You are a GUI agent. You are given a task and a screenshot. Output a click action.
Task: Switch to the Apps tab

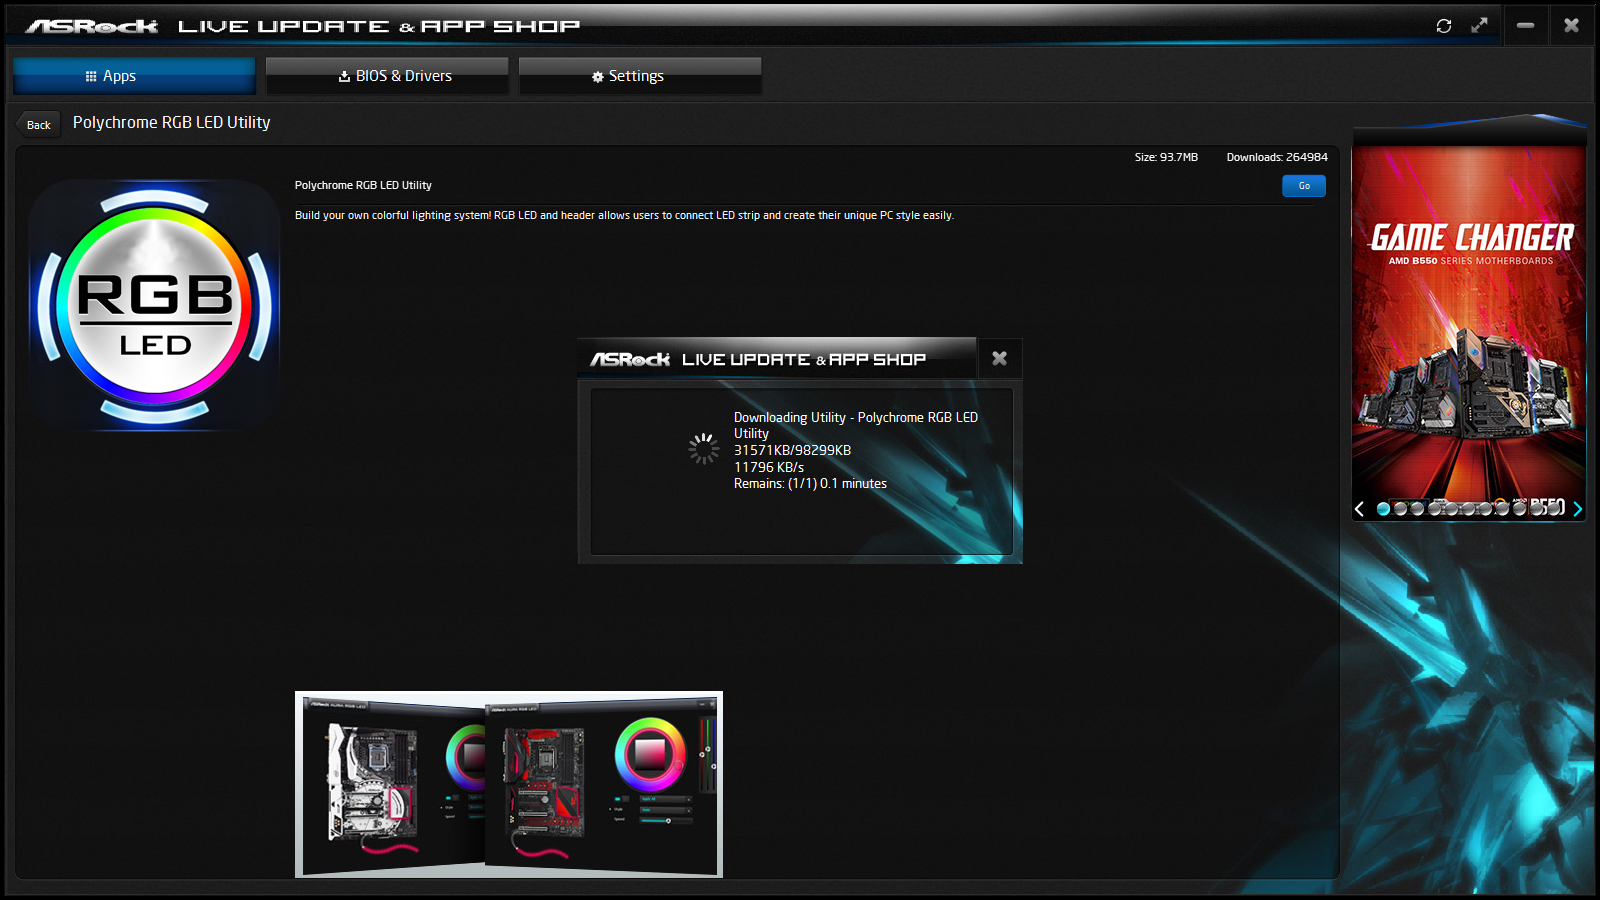click(x=134, y=76)
